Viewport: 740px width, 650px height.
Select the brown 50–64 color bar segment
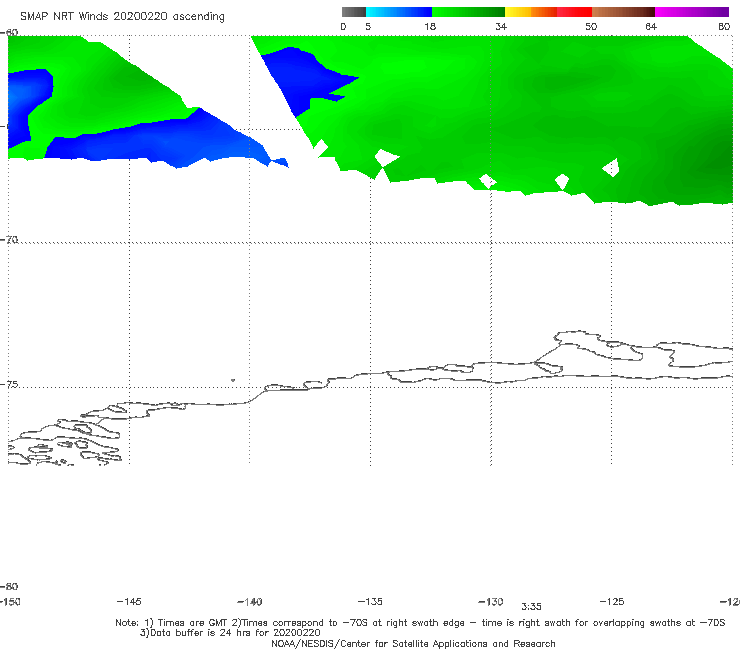pyautogui.click(x=623, y=12)
